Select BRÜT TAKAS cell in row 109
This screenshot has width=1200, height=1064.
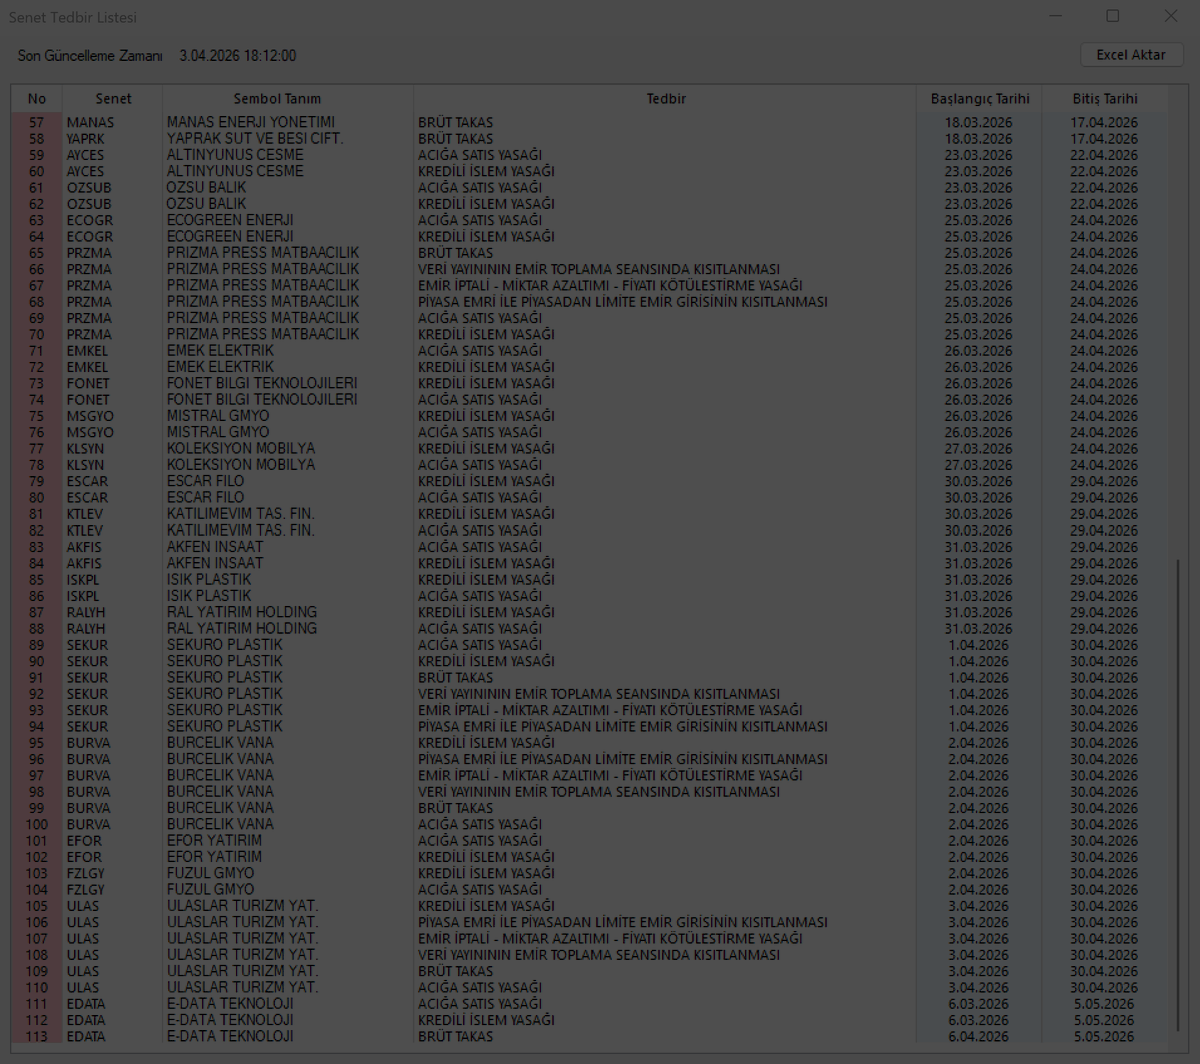point(456,972)
